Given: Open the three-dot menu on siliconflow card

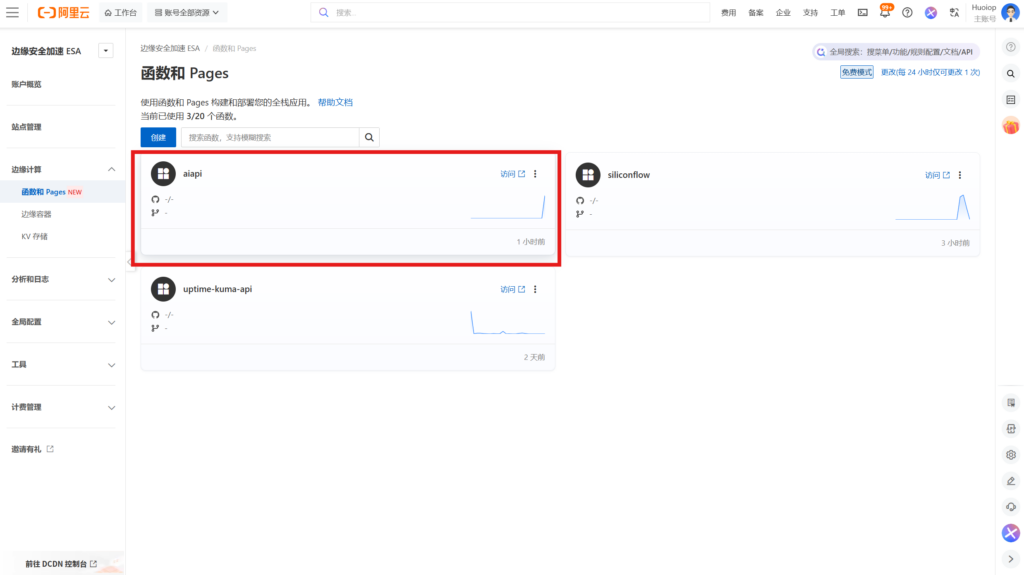Looking at the screenshot, I should tap(960, 175).
